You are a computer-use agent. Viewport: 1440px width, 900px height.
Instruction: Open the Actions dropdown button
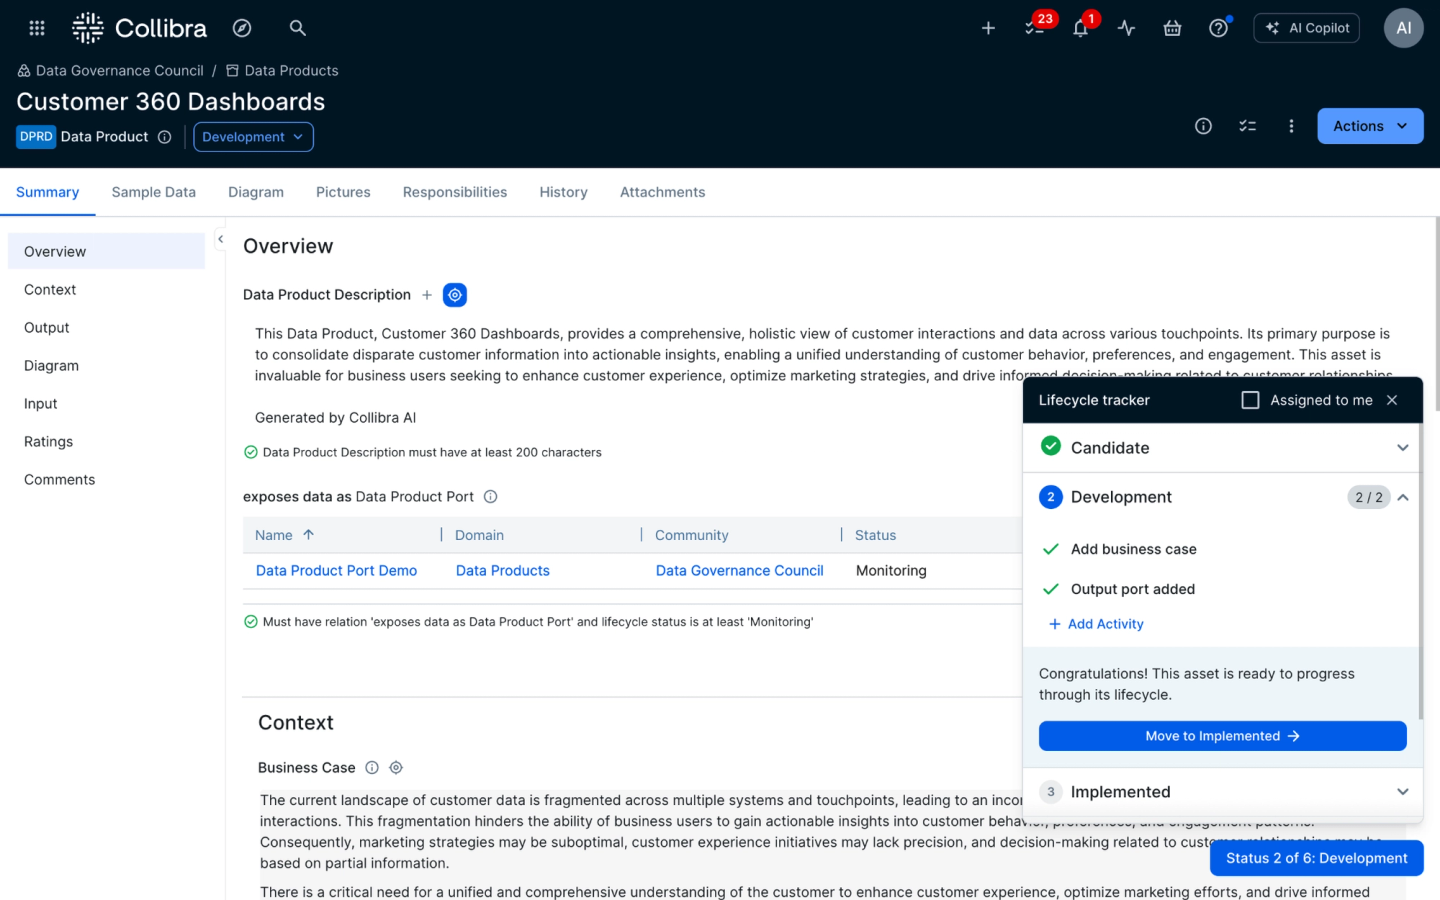click(1370, 126)
